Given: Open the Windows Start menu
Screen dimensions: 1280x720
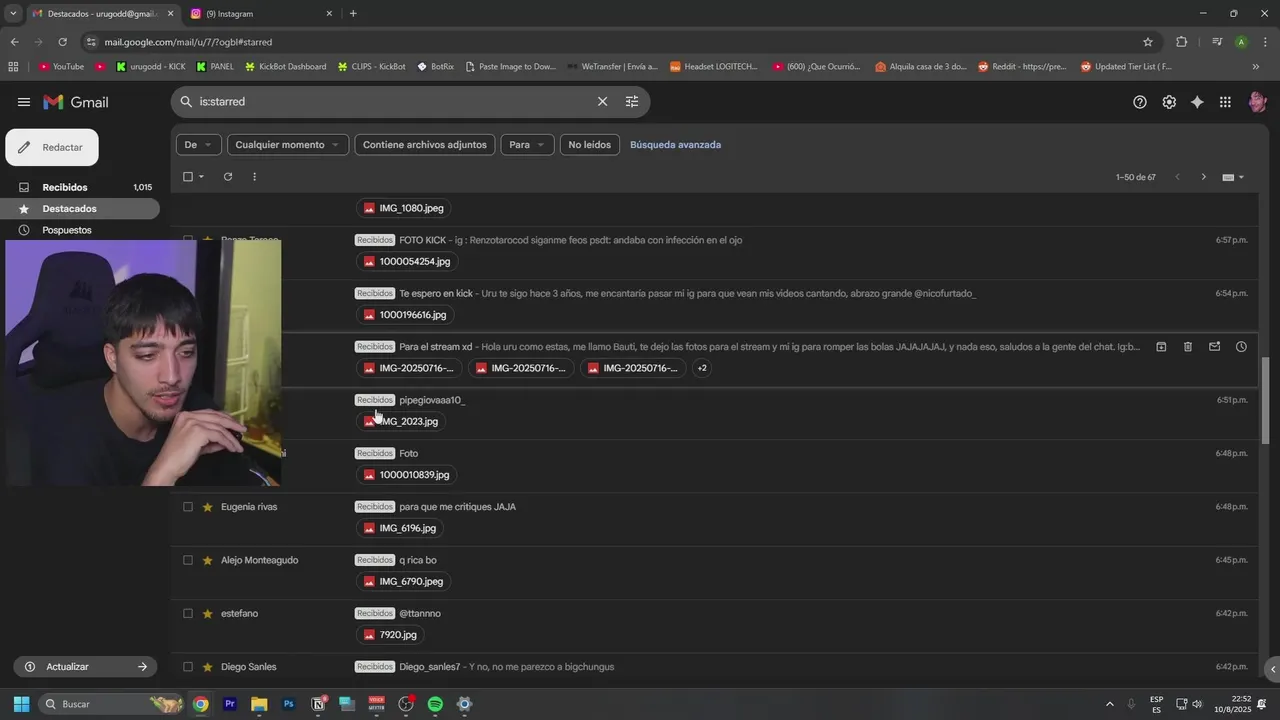Looking at the screenshot, I should 21,704.
